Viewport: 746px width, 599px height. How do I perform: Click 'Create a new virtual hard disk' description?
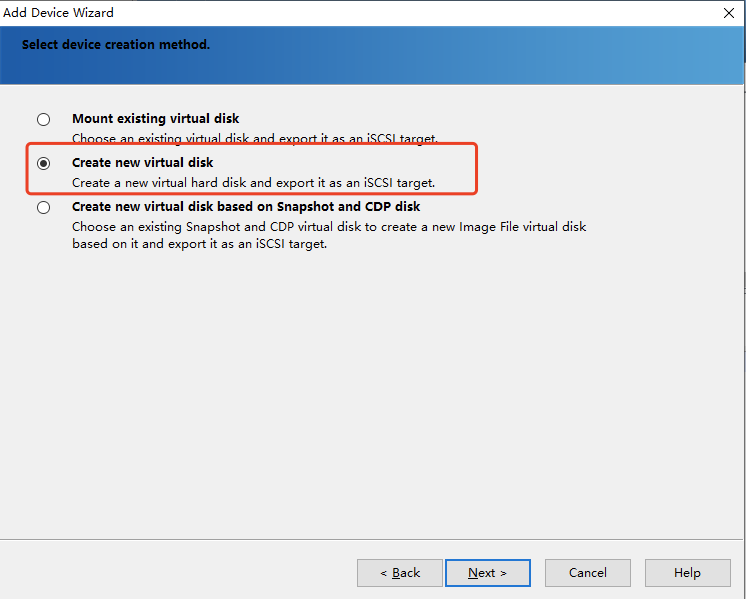click(253, 183)
